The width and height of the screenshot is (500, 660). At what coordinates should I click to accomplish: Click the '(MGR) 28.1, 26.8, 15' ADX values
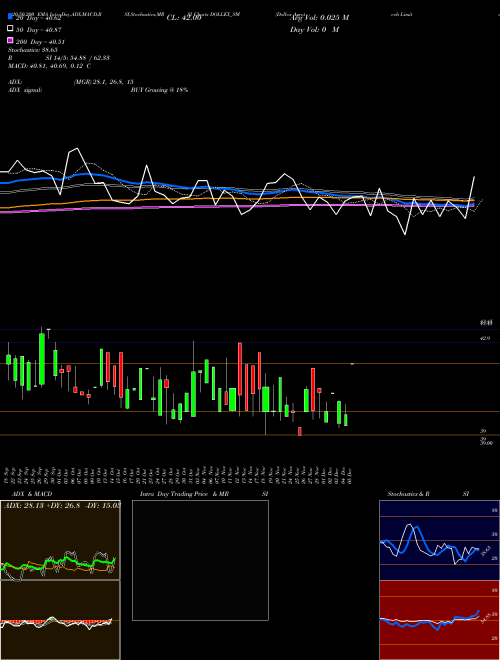[104, 82]
